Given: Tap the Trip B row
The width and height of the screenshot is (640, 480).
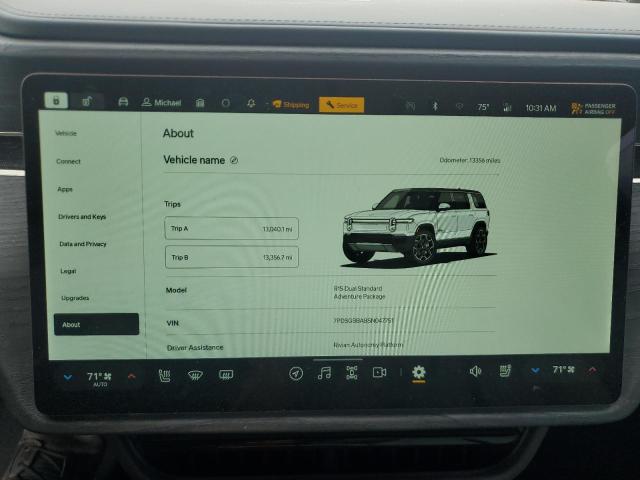Looking at the screenshot, I should click(x=232, y=257).
